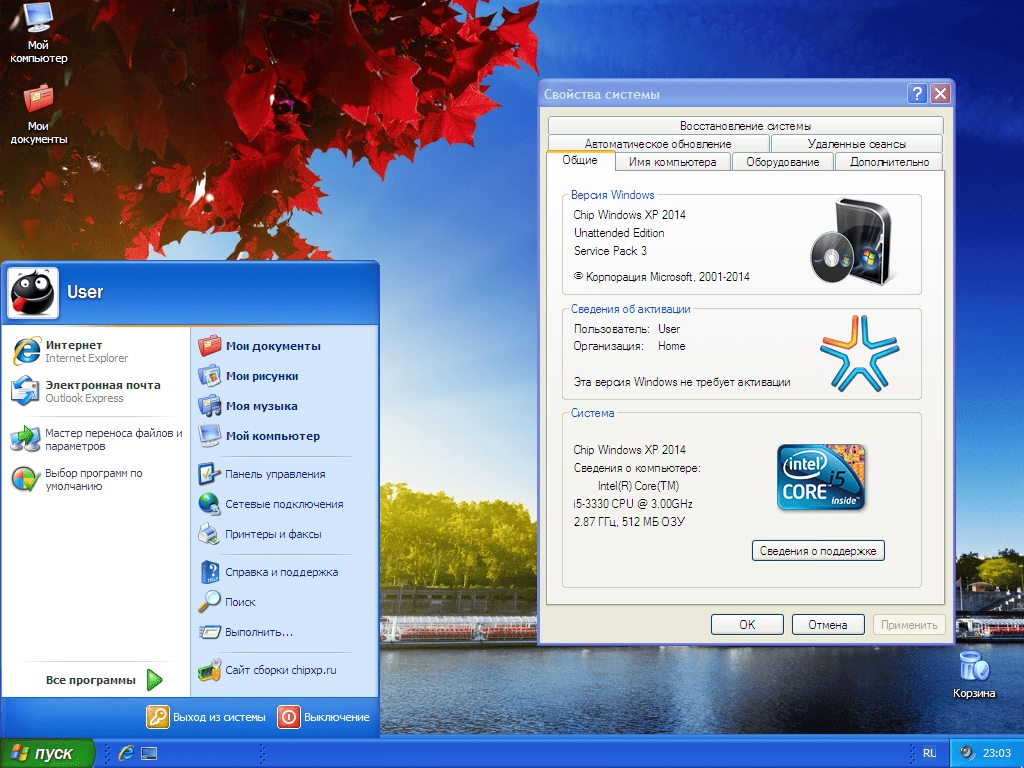This screenshot has width=1024, height=768.
Task: Click the tray icon beside the clock
Action: coord(967,753)
